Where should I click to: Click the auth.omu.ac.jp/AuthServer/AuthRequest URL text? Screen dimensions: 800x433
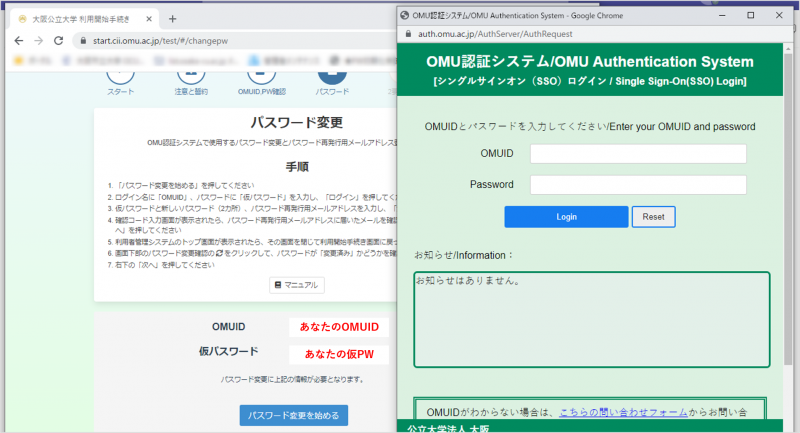495,34
